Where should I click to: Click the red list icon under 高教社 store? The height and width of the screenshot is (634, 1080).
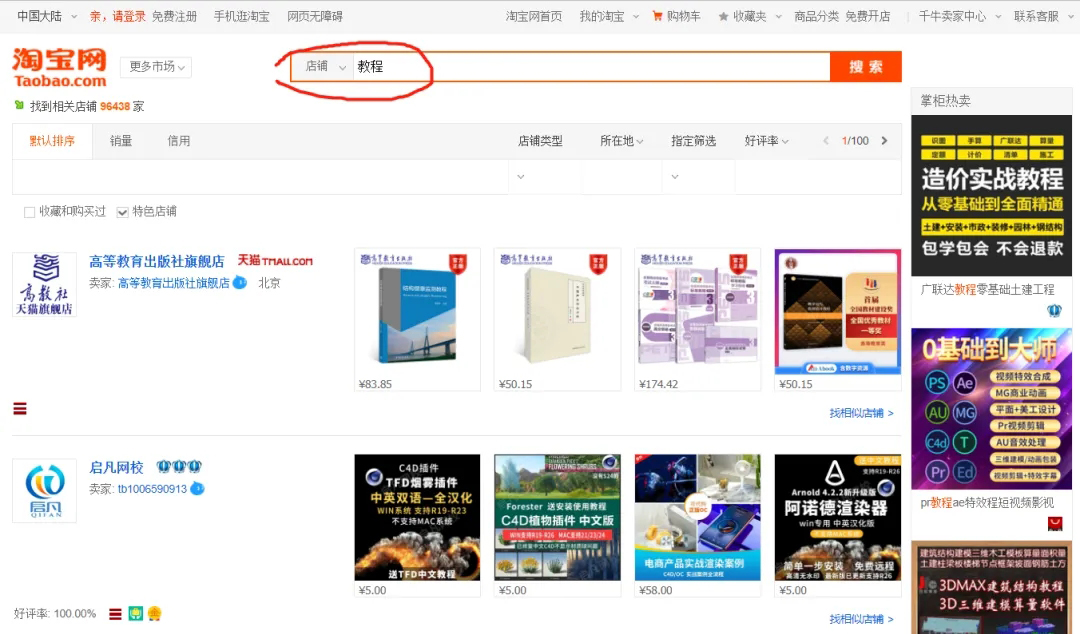20,409
